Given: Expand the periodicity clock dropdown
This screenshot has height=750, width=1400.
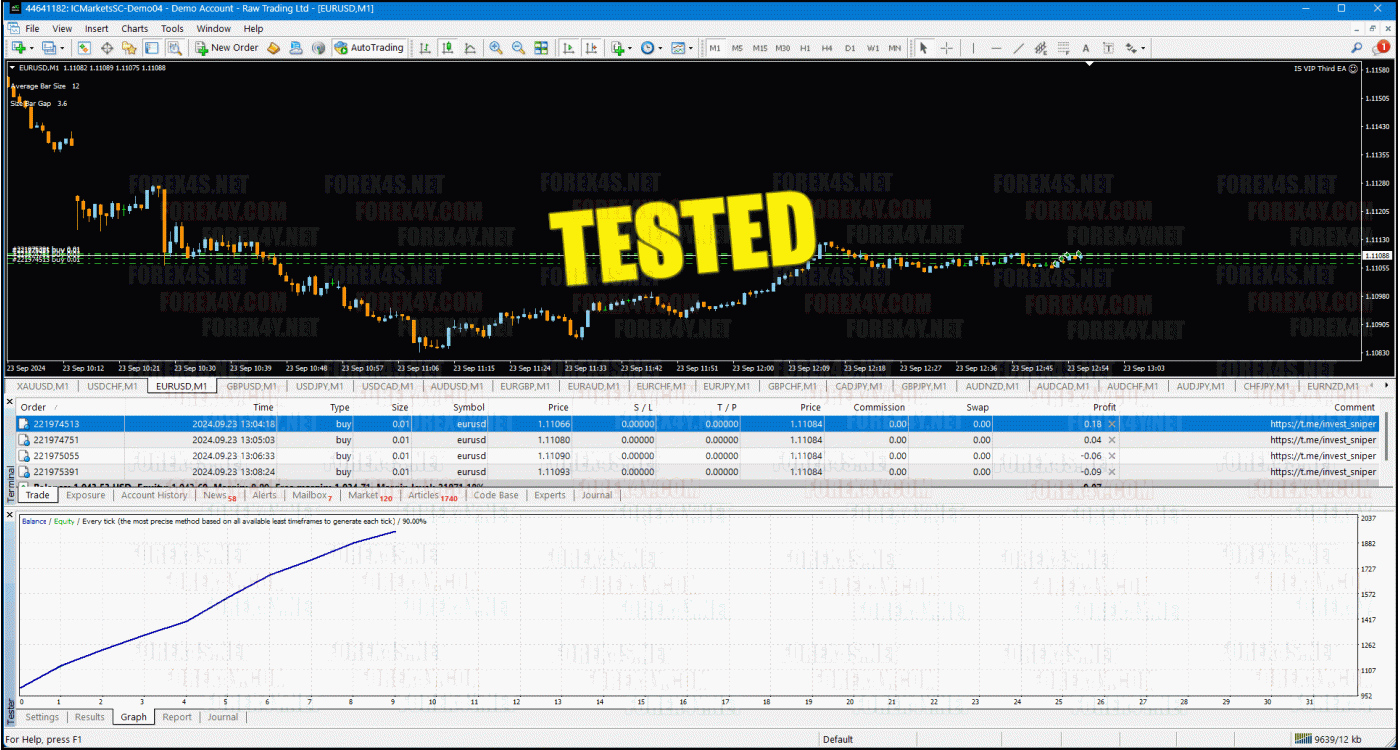Looking at the screenshot, I should (660, 48).
